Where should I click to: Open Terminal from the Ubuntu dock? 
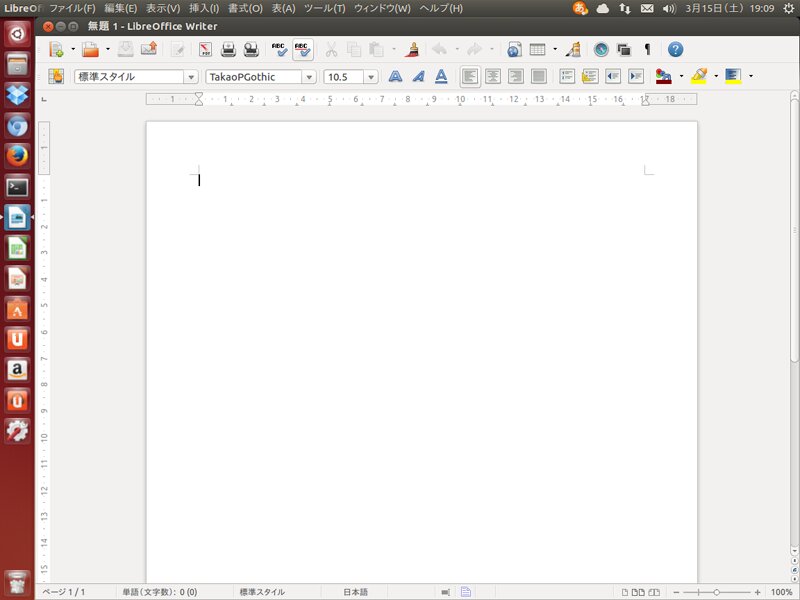17,187
